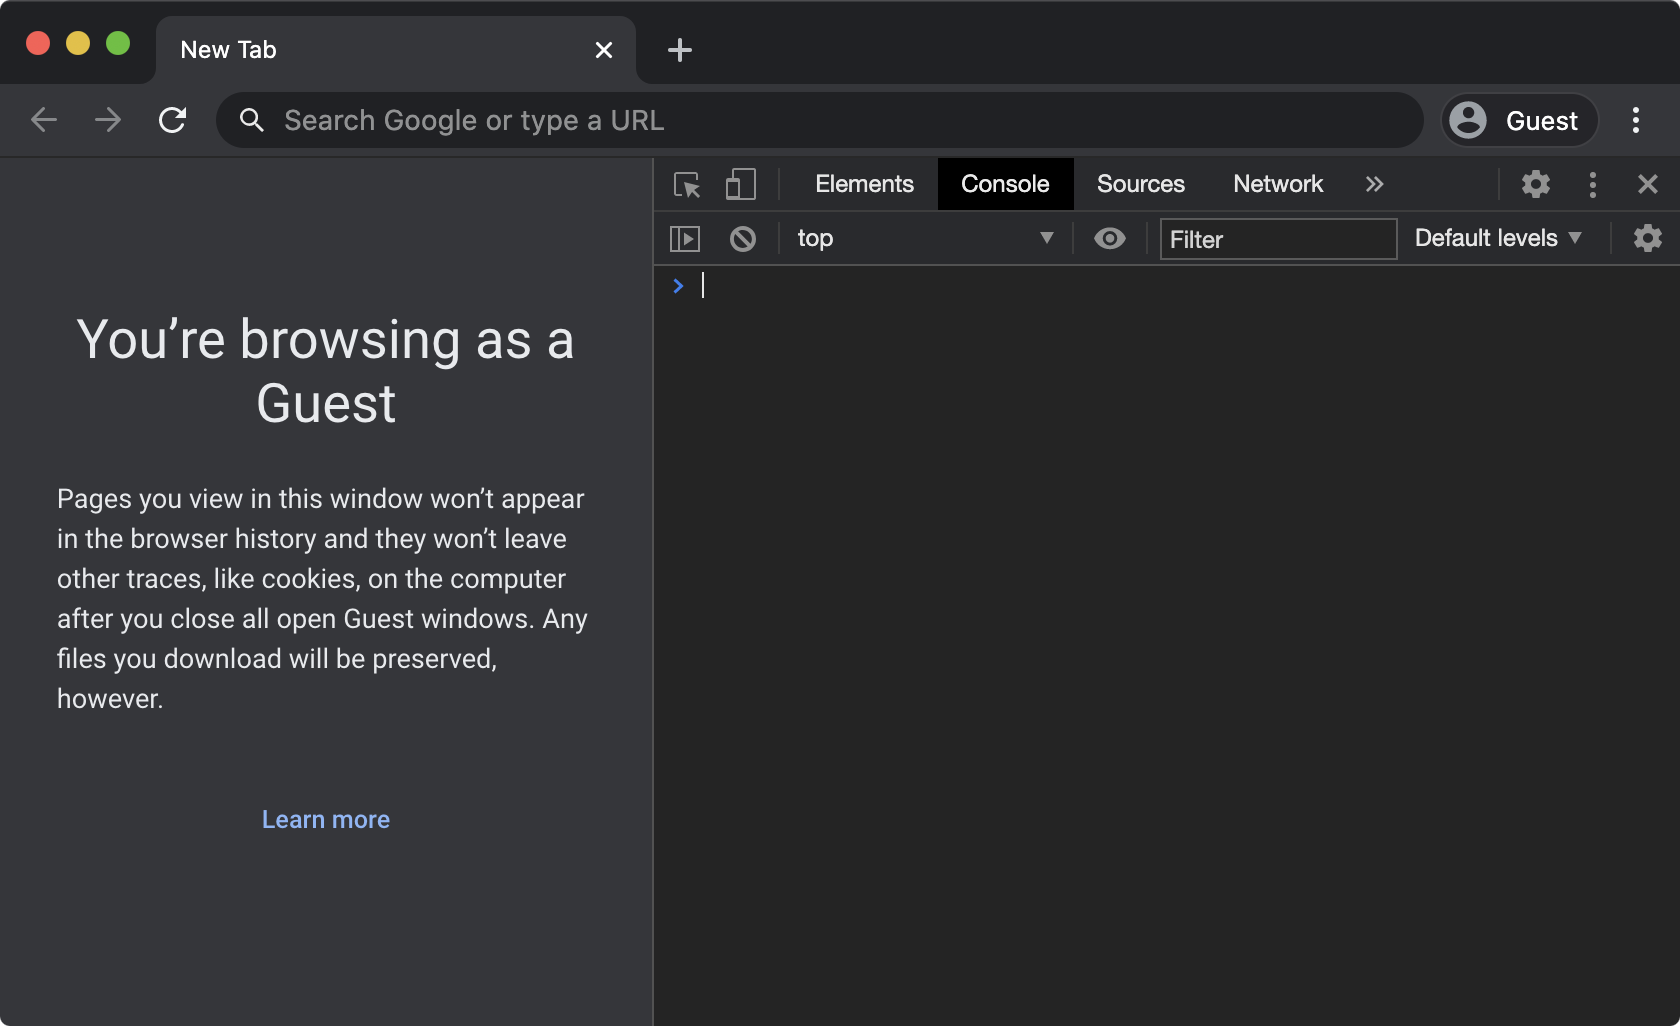Open DevTools customize three-dot menu

(x=1593, y=184)
